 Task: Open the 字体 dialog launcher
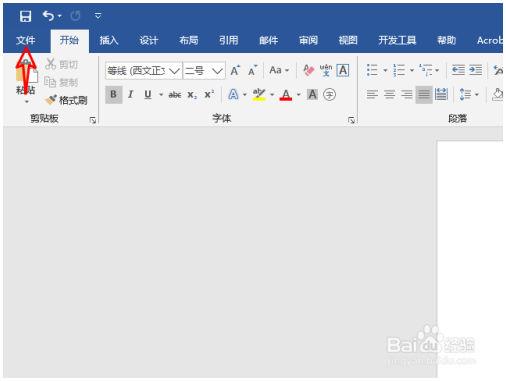(x=351, y=120)
